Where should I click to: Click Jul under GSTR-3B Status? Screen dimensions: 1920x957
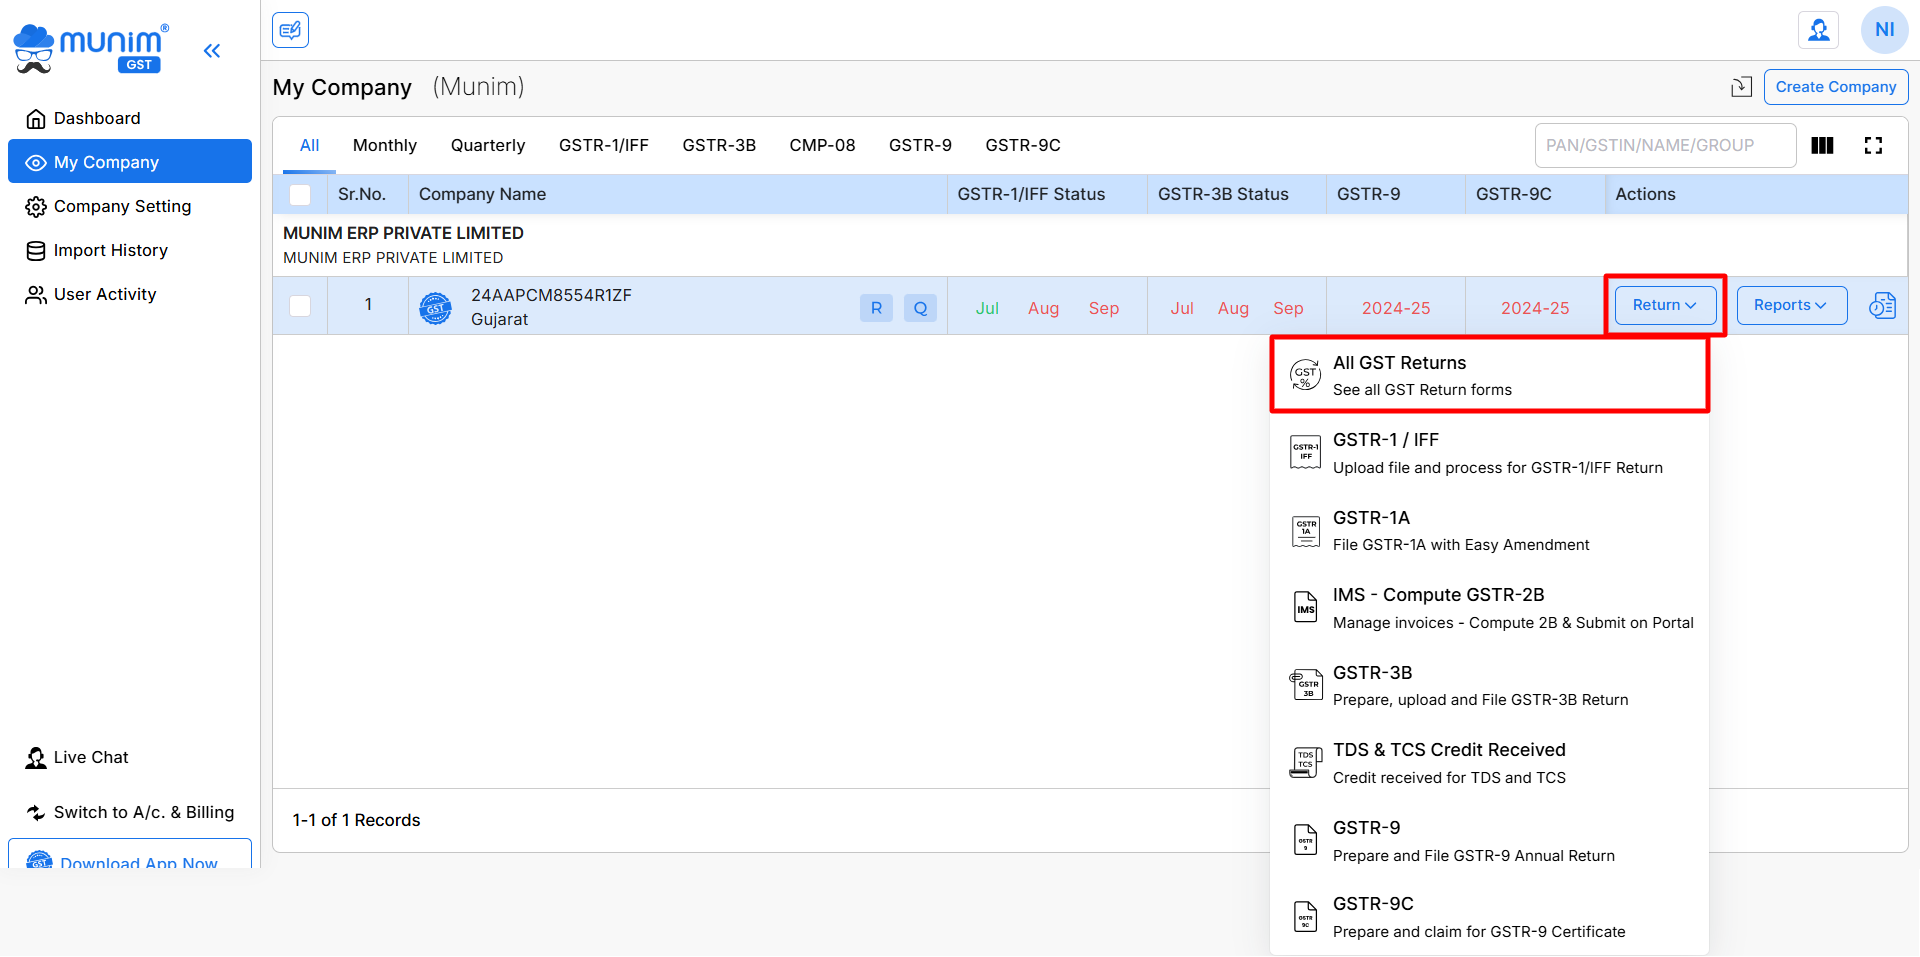coord(1182,308)
